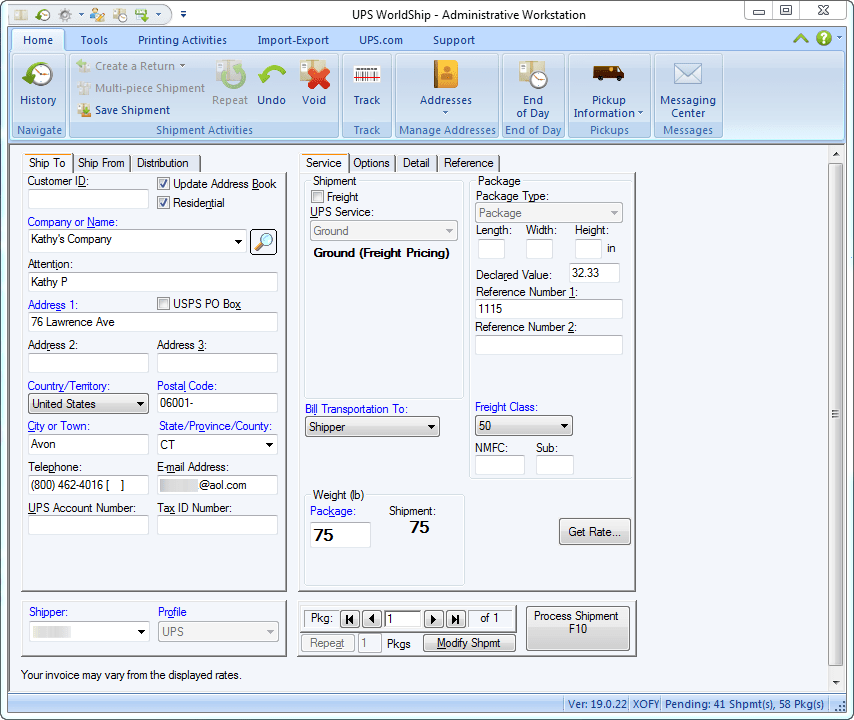The width and height of the screenshot is (854, 720).
Task: Expand customize quick access toolbar arrow
Action: coord(184,15)
